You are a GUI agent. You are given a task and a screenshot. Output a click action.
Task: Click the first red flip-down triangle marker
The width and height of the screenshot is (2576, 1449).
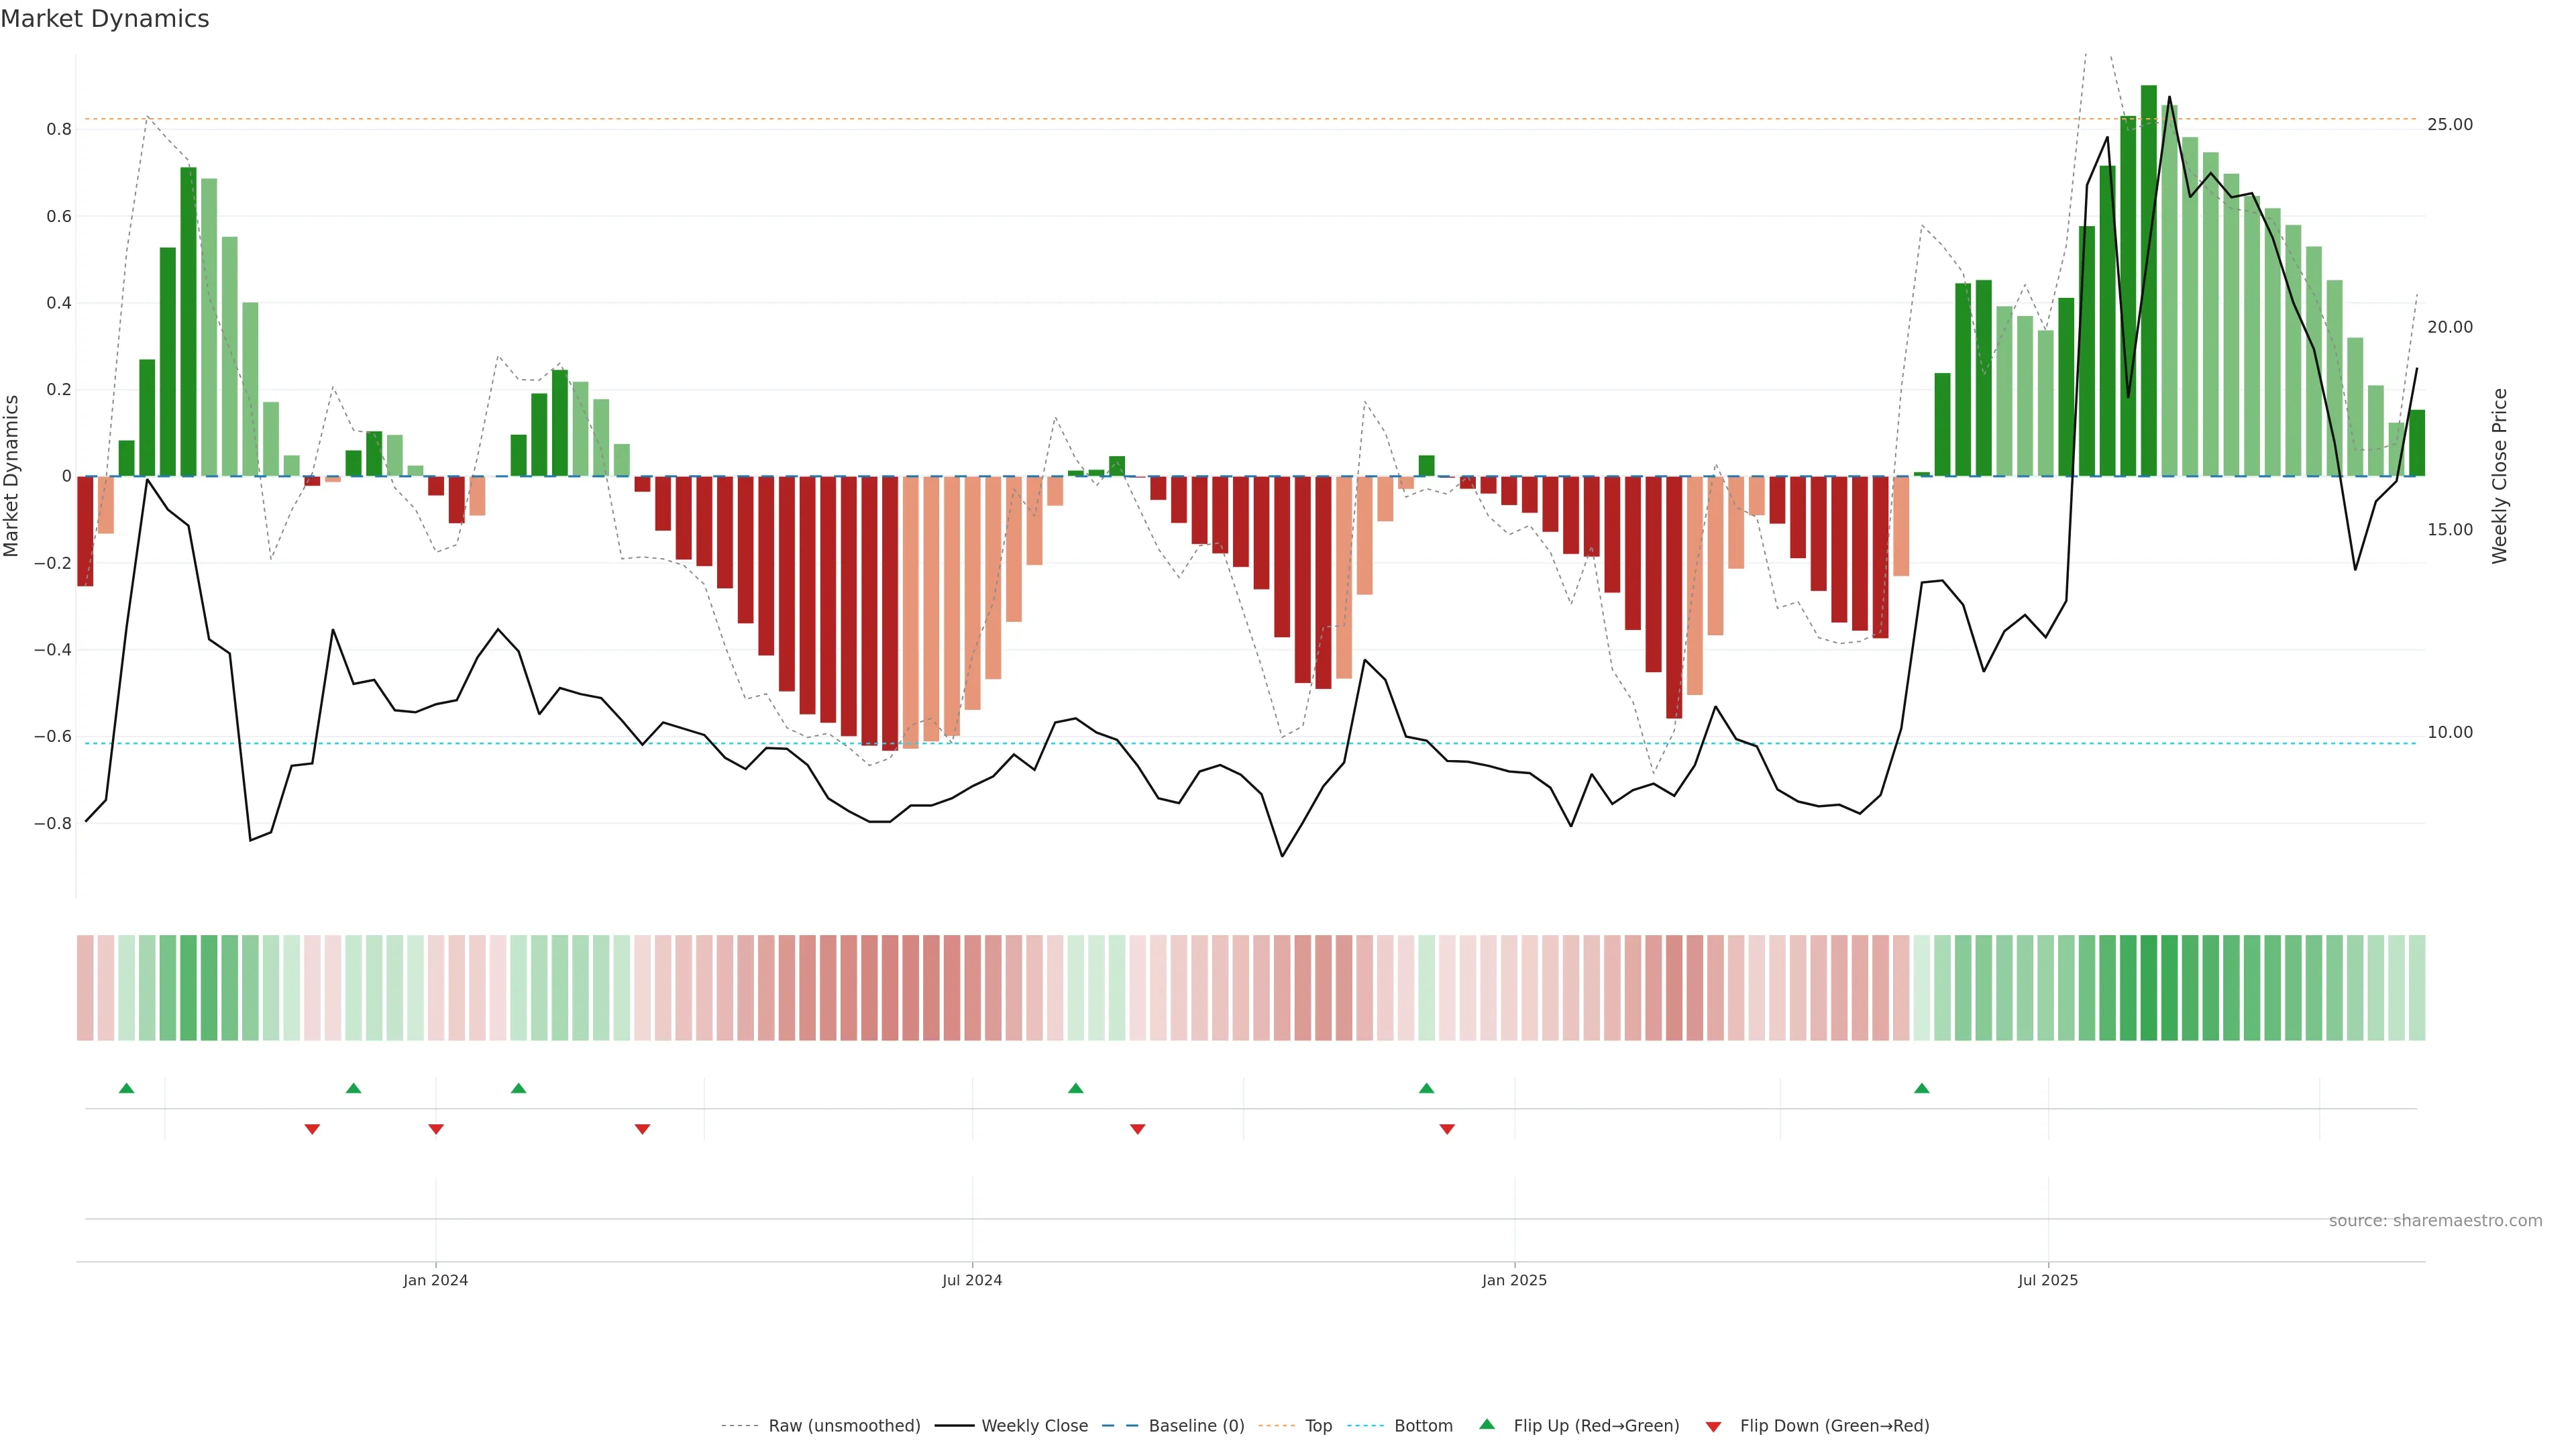coord(312,1129)
